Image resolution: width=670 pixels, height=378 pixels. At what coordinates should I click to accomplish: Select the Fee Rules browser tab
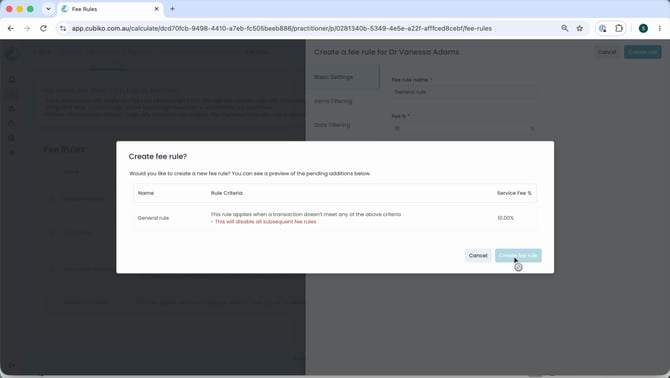(x=110, y=9)
